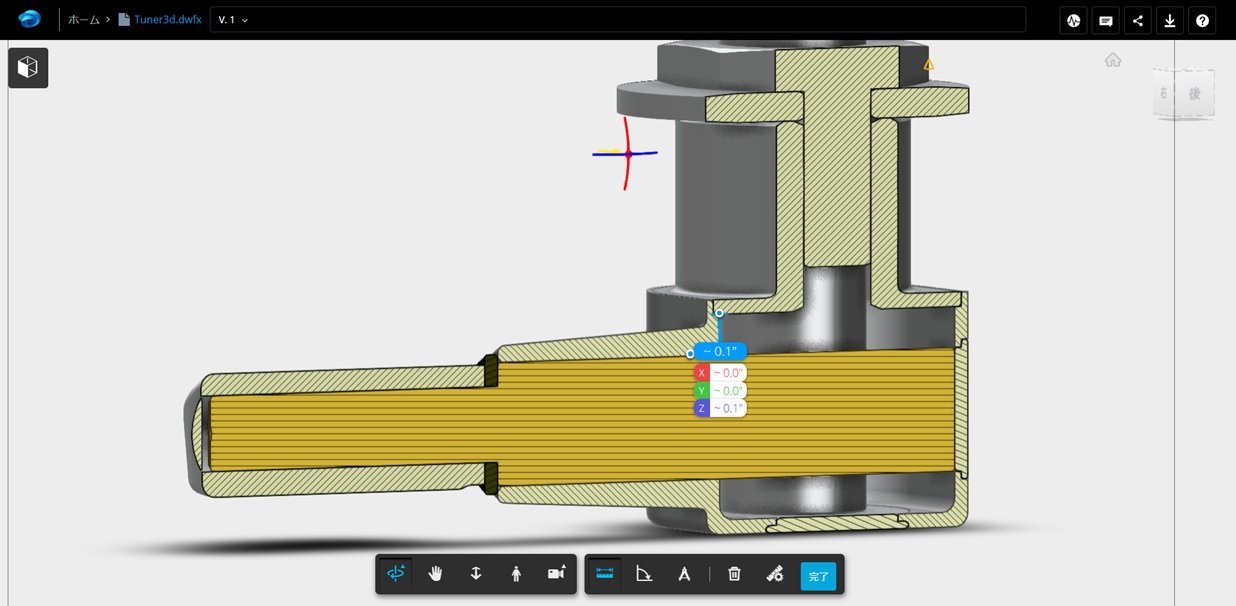1236x606 pixels.
Task: Select the Zoom dolly tool
Action: pyautogui.click(x=476, y=574)
